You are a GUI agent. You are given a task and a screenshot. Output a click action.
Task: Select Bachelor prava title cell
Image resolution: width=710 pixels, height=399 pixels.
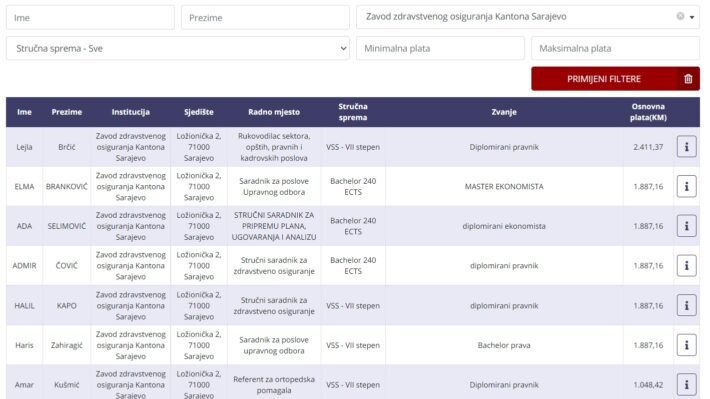tap(504, 345)
